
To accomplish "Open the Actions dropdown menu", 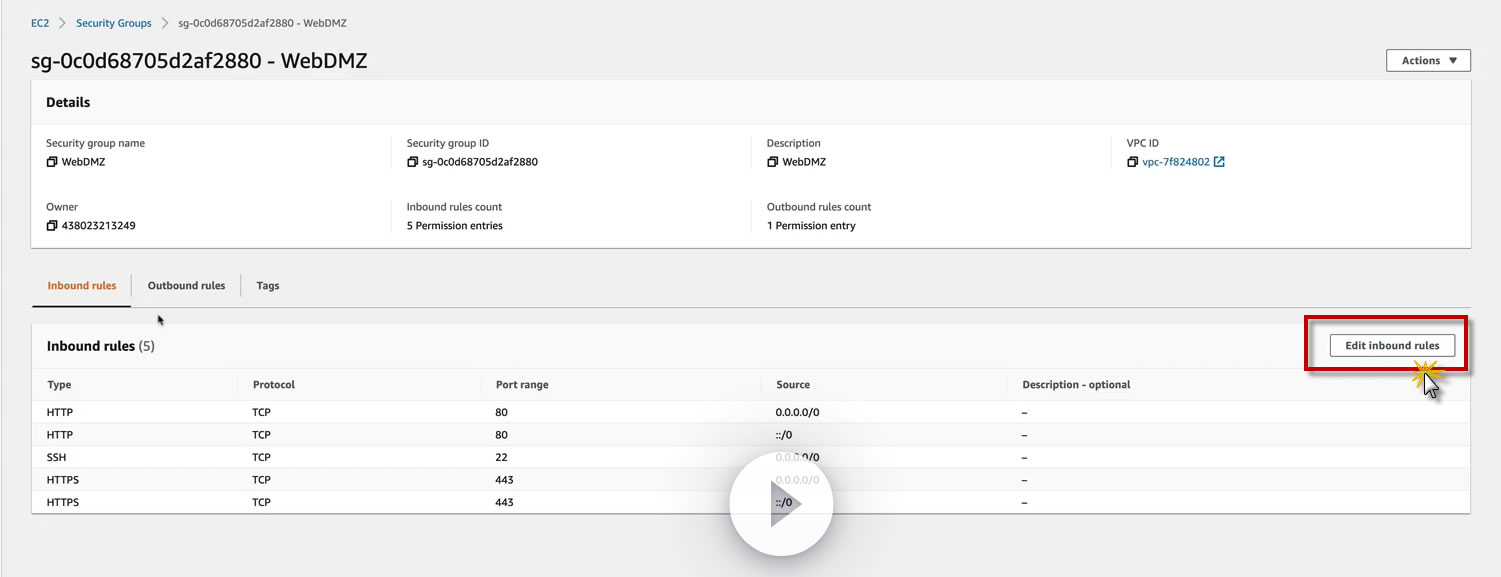I will pyautogui.click(x=1428, y=61).
